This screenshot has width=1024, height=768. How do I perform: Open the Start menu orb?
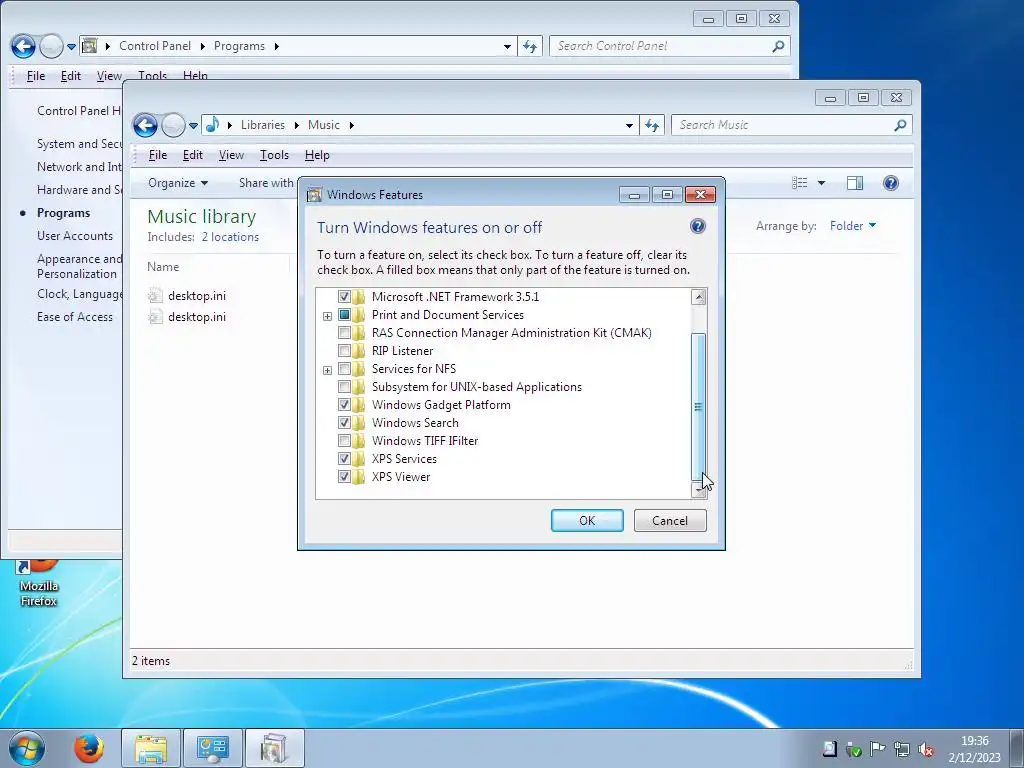point(26,748)
